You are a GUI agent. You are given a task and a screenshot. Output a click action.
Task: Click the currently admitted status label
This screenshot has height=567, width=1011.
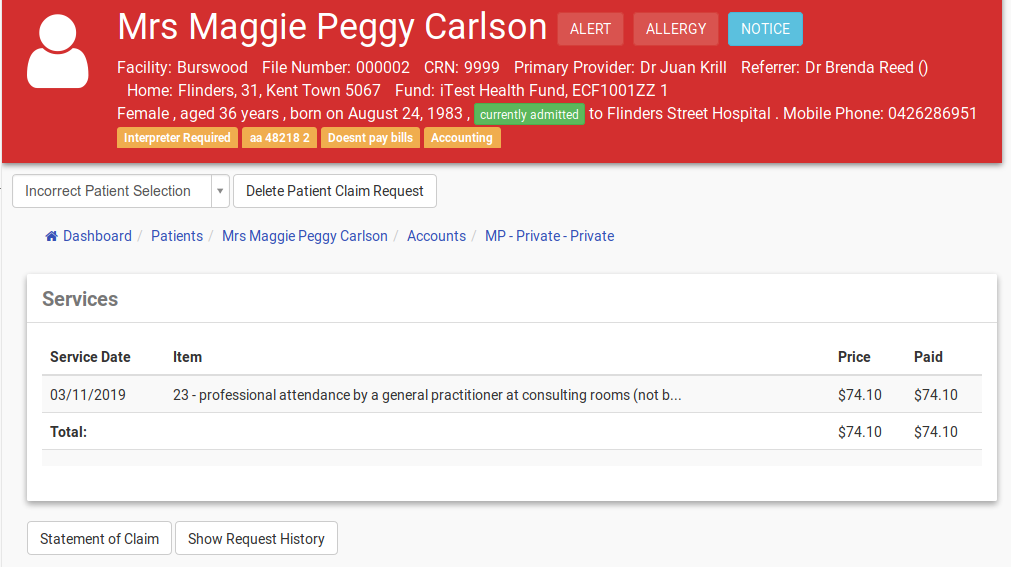529,114
